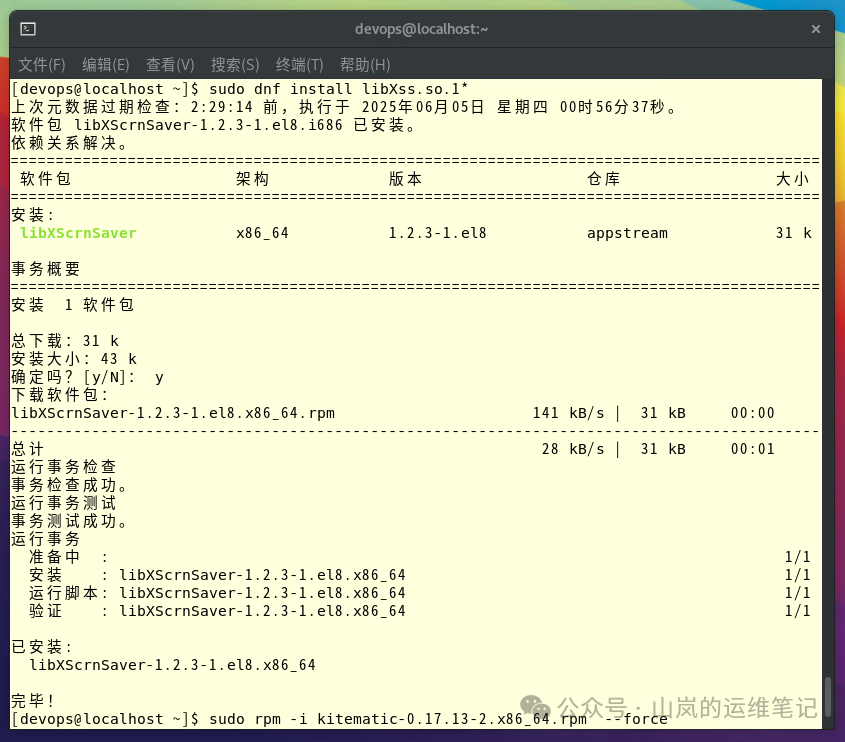Click the '安装大小: 43 k' line

[x=74, y=358]
